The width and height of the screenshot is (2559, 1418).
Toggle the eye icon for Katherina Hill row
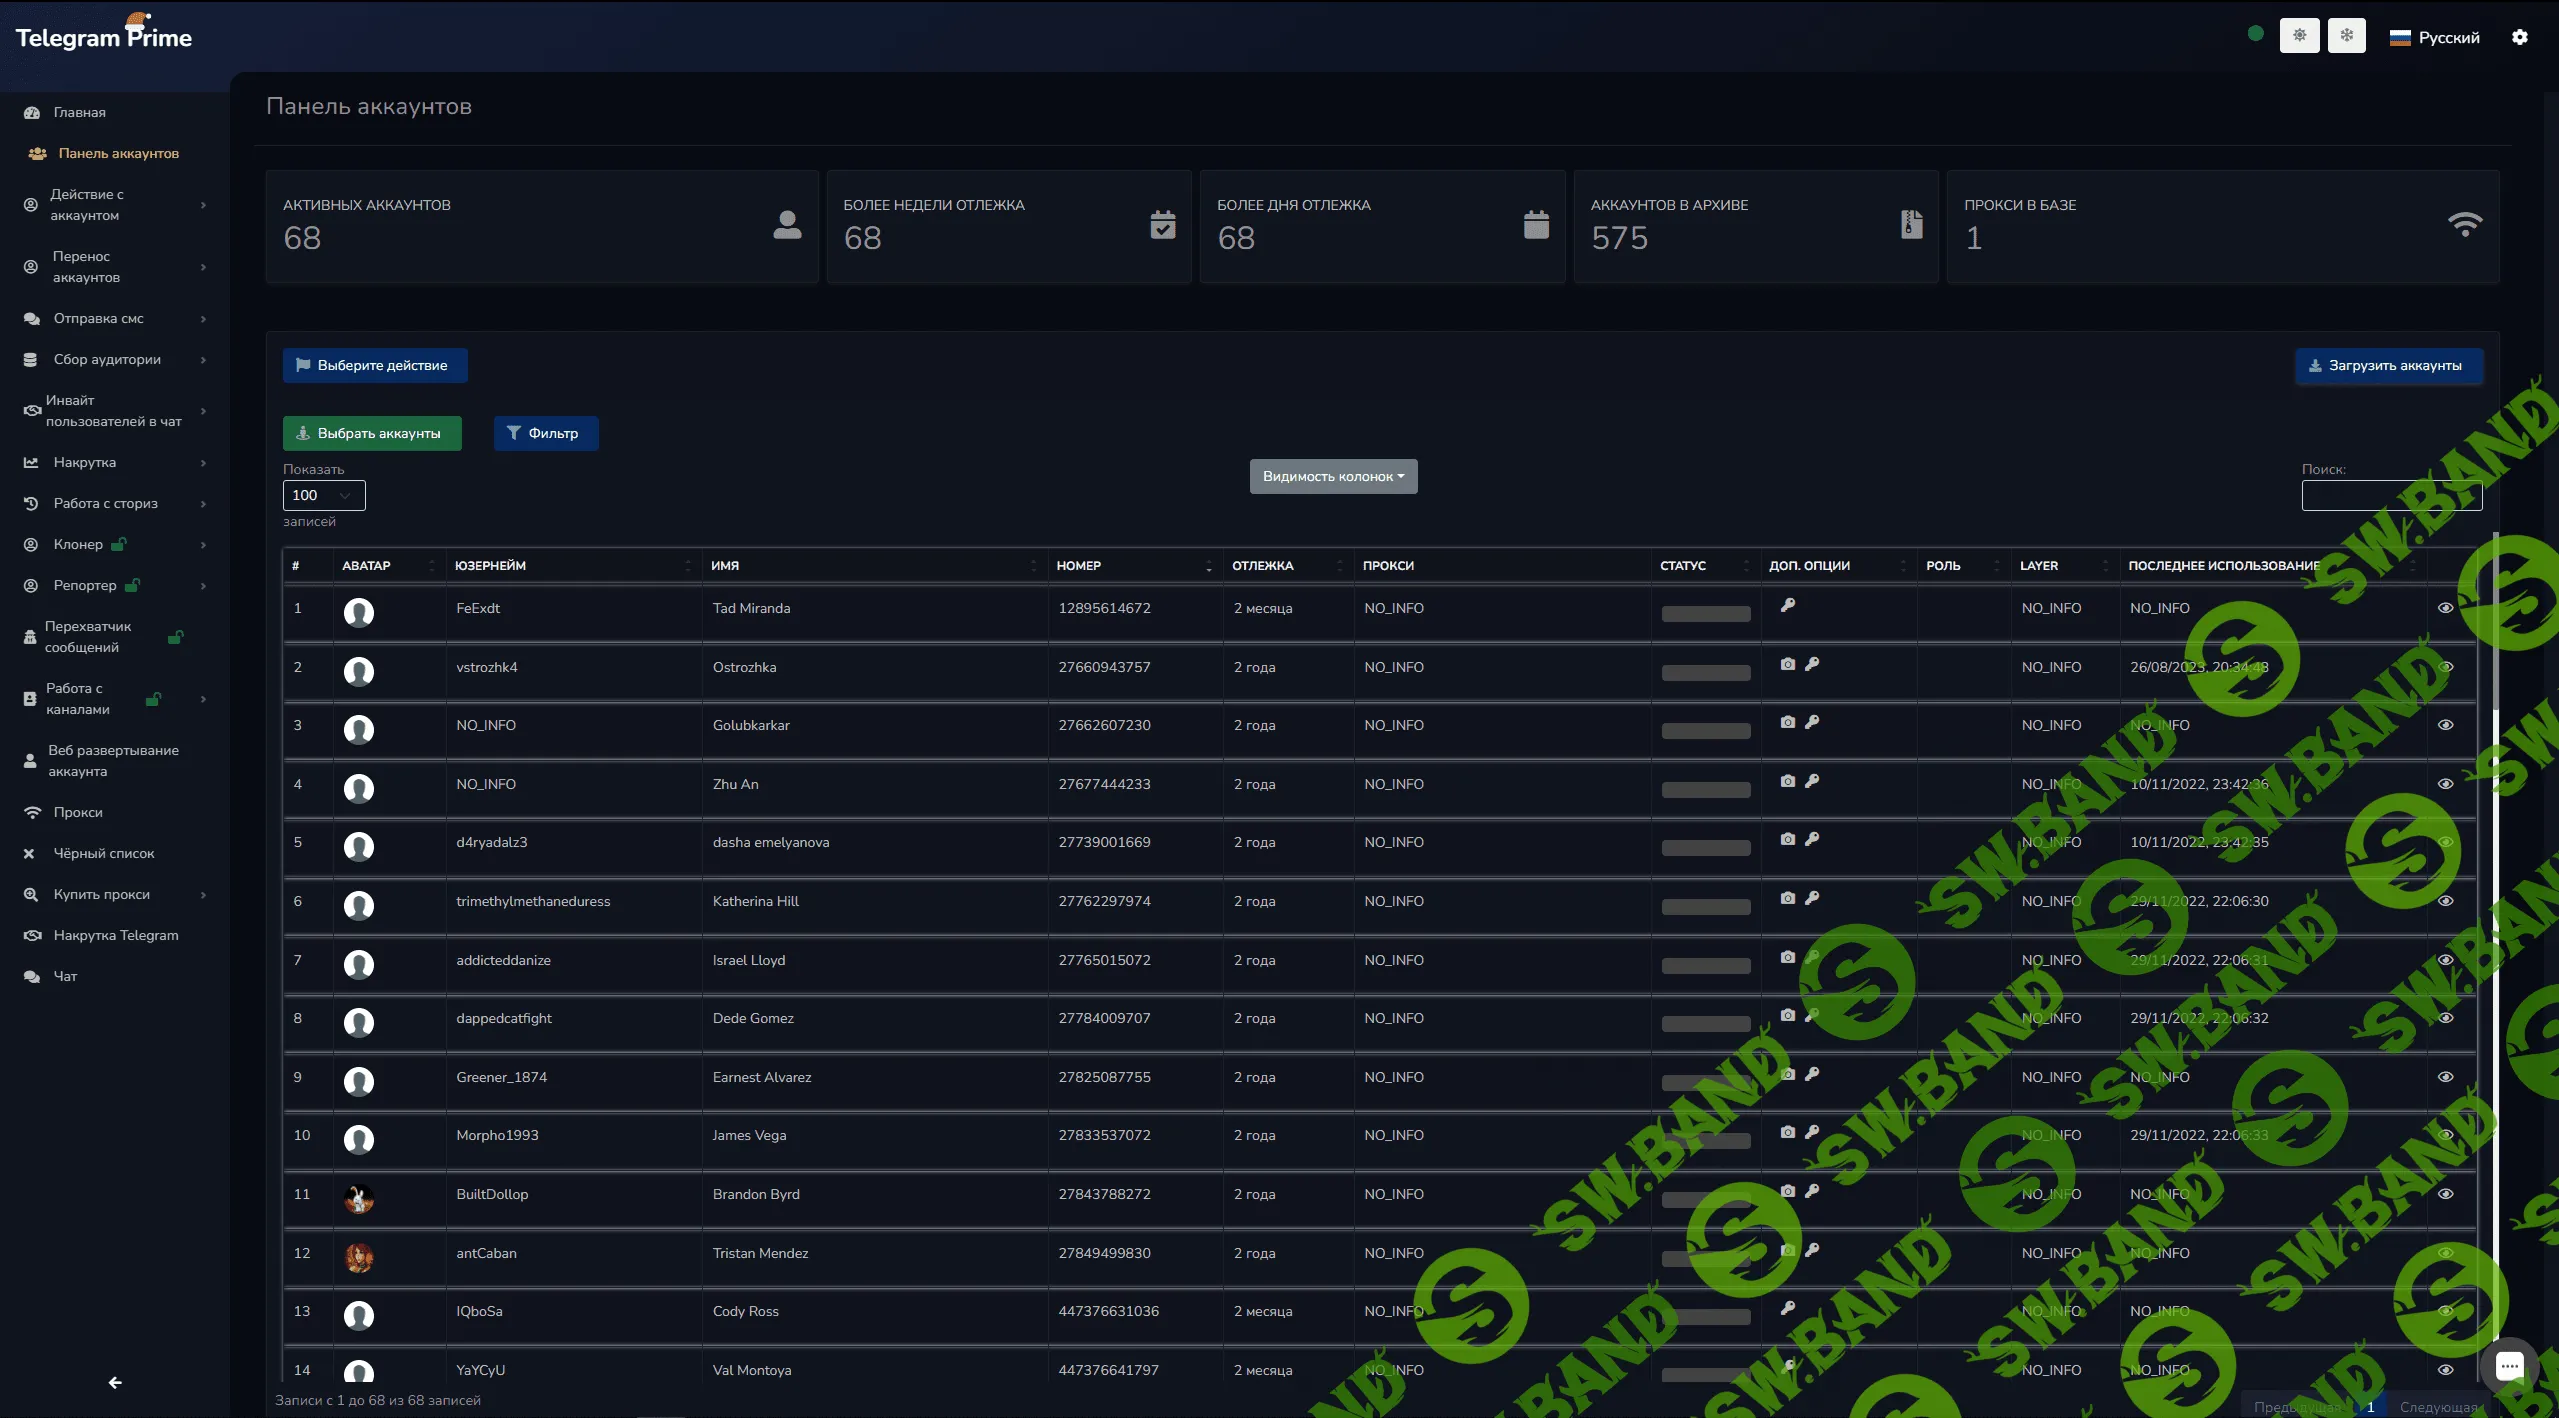point(2445,901)
